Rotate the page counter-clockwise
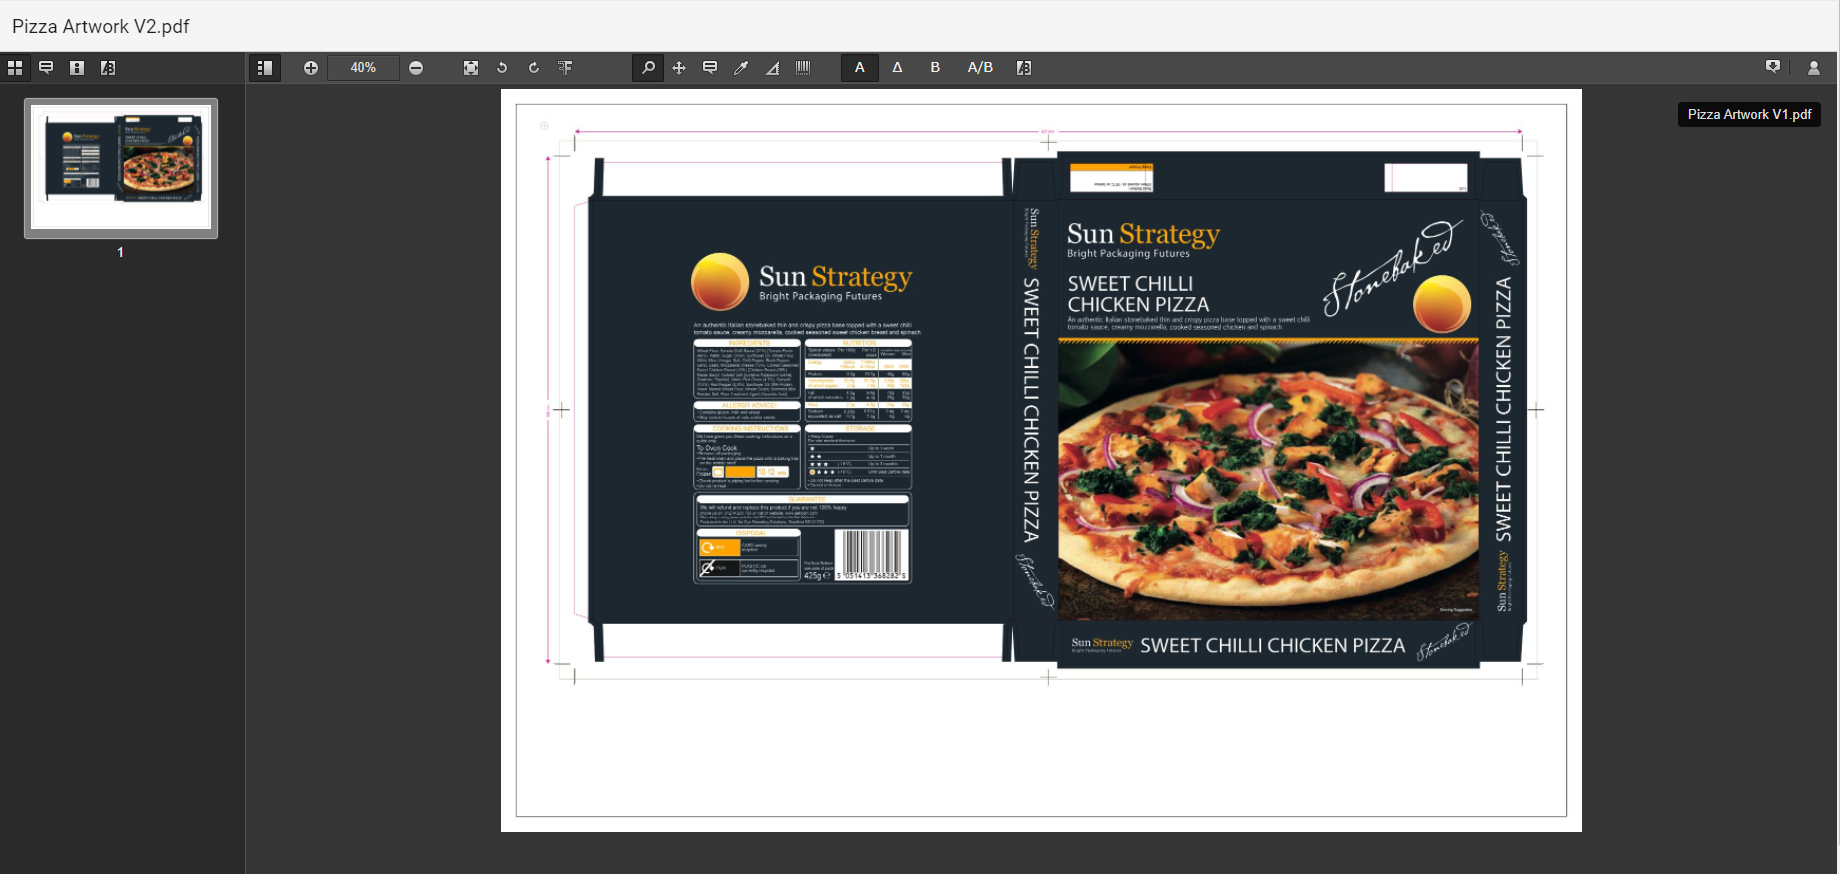 coord(502,68)
